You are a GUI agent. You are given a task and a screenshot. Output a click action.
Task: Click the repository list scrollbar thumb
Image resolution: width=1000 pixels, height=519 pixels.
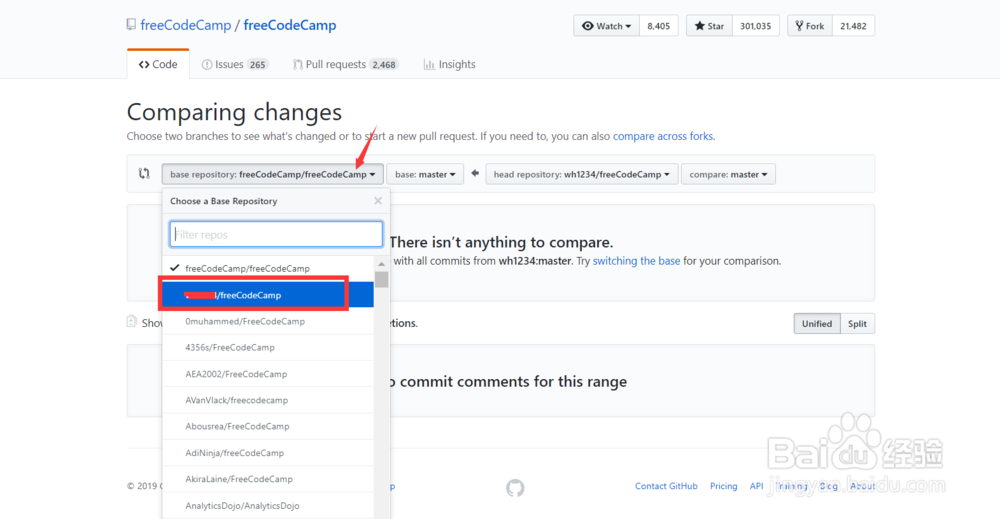pos(381,279)
